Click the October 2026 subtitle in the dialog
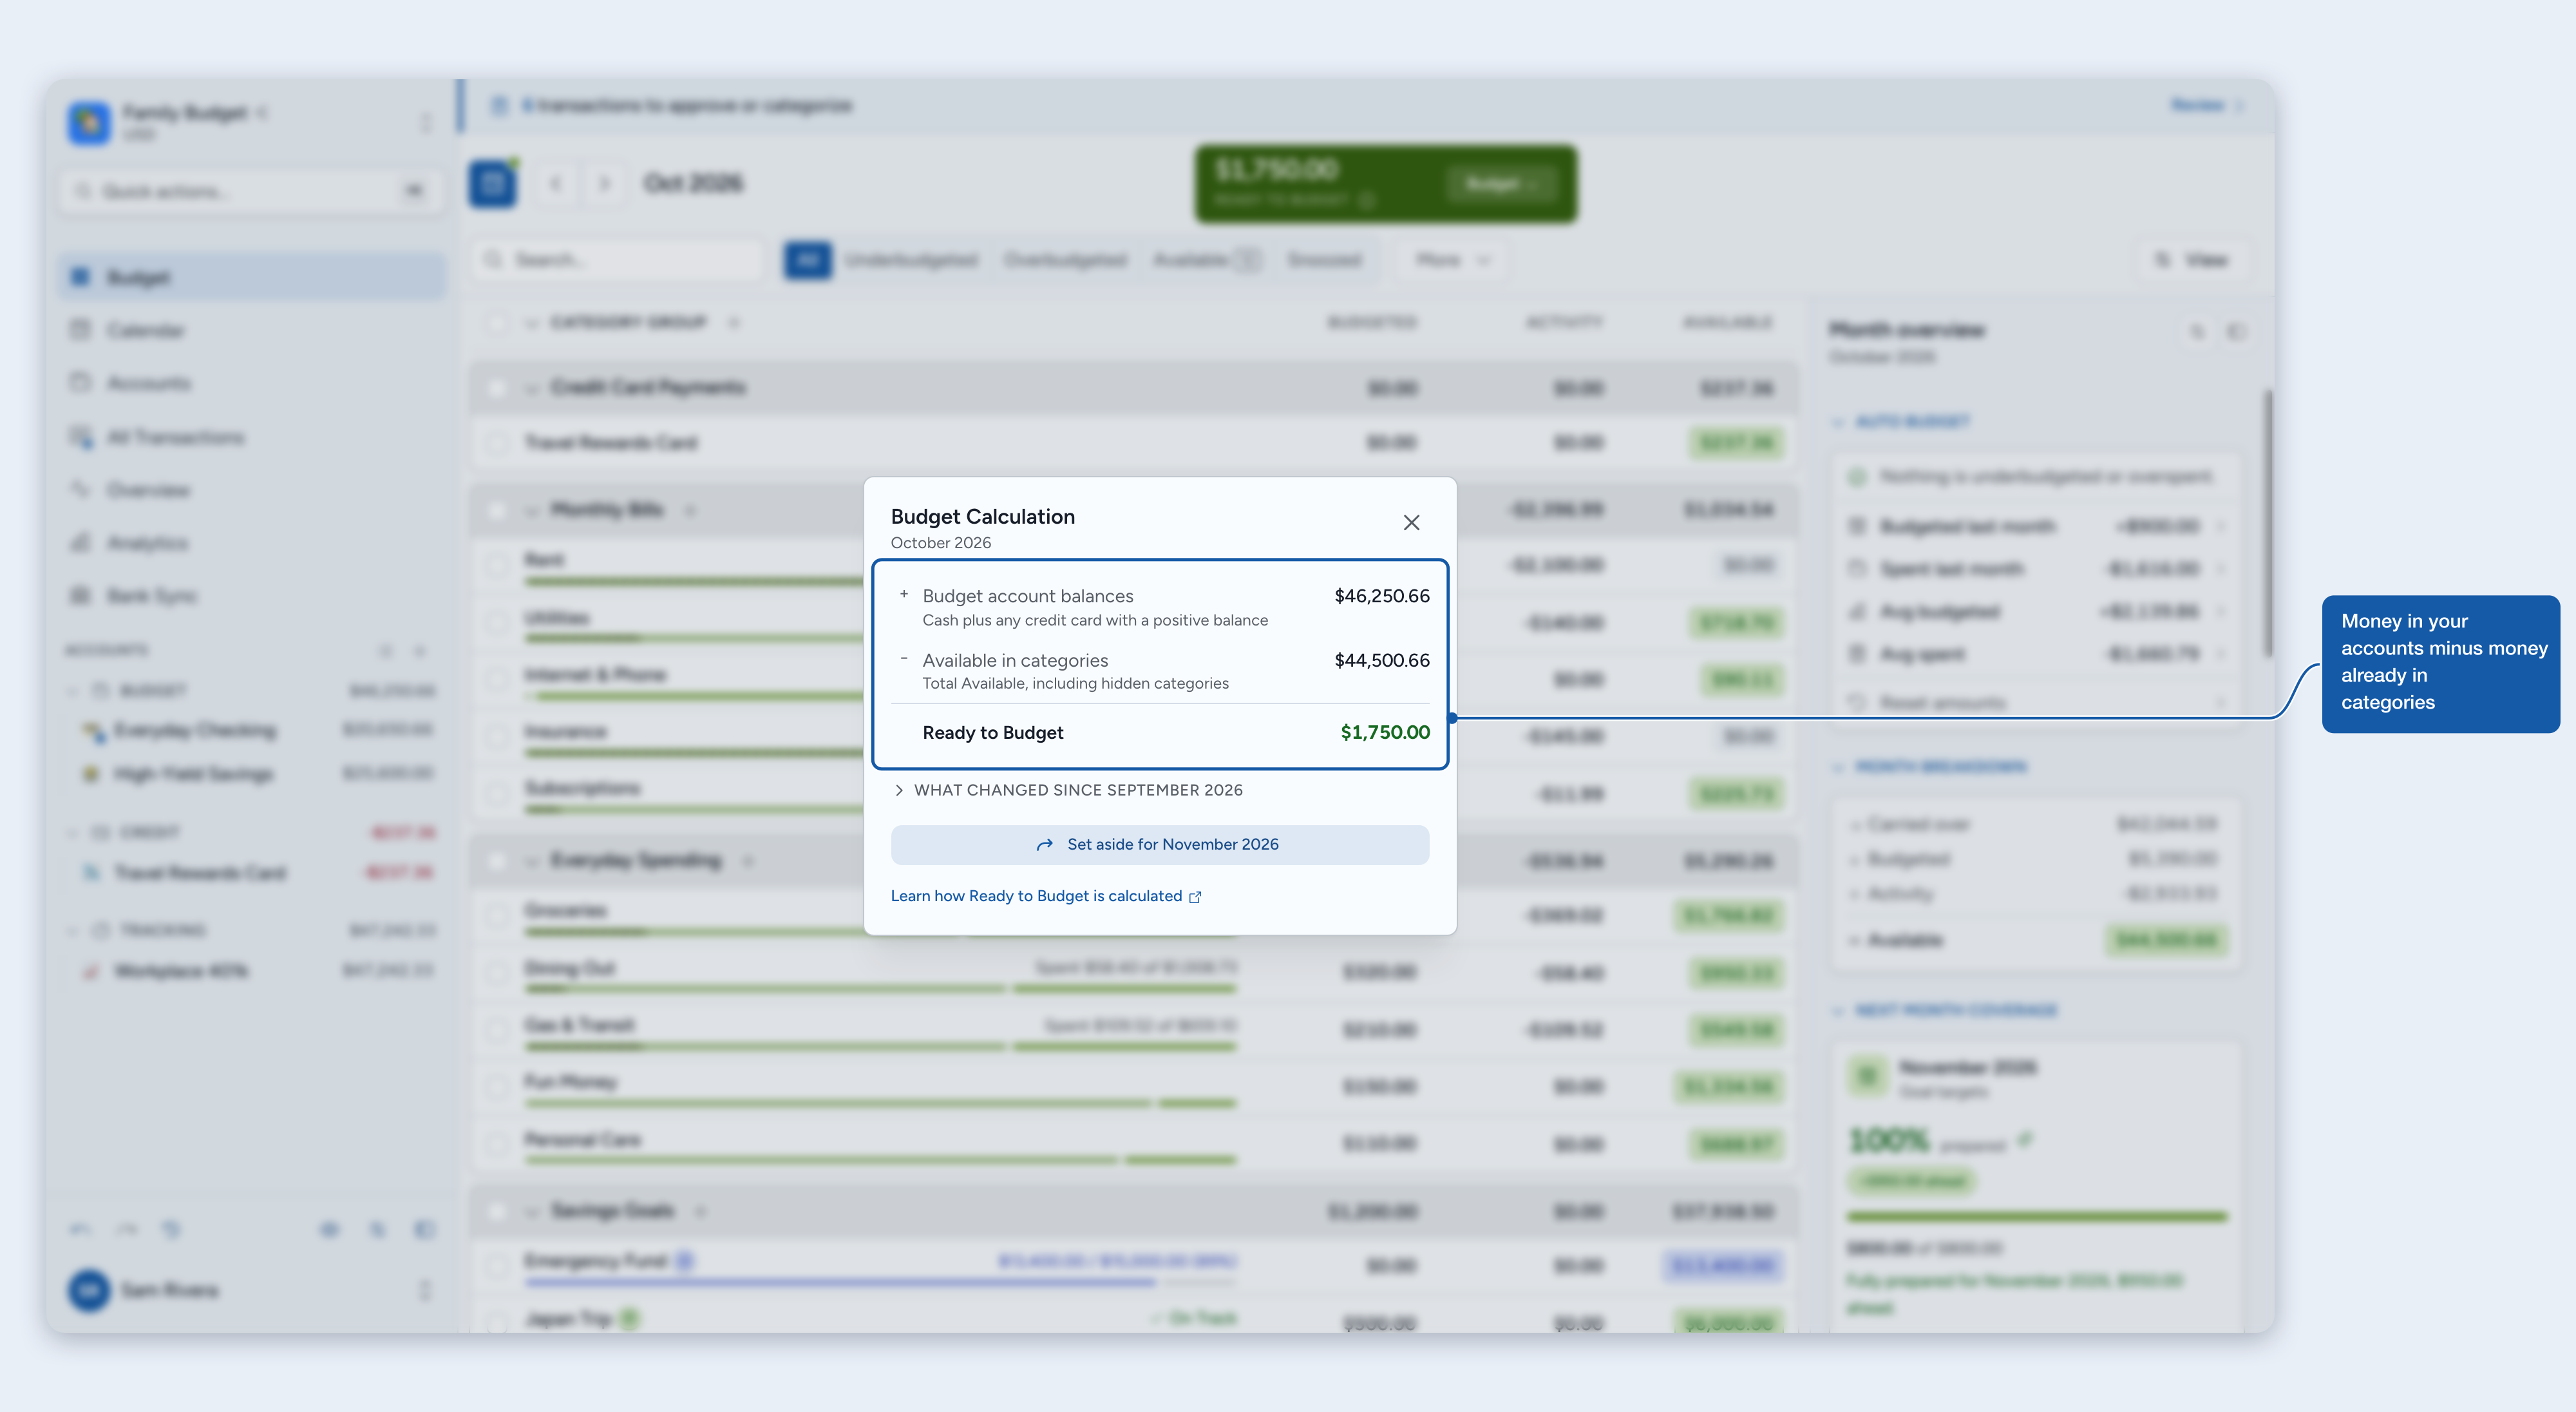This screenshot has width=2576, height=1412. click(x=940, y=543)
